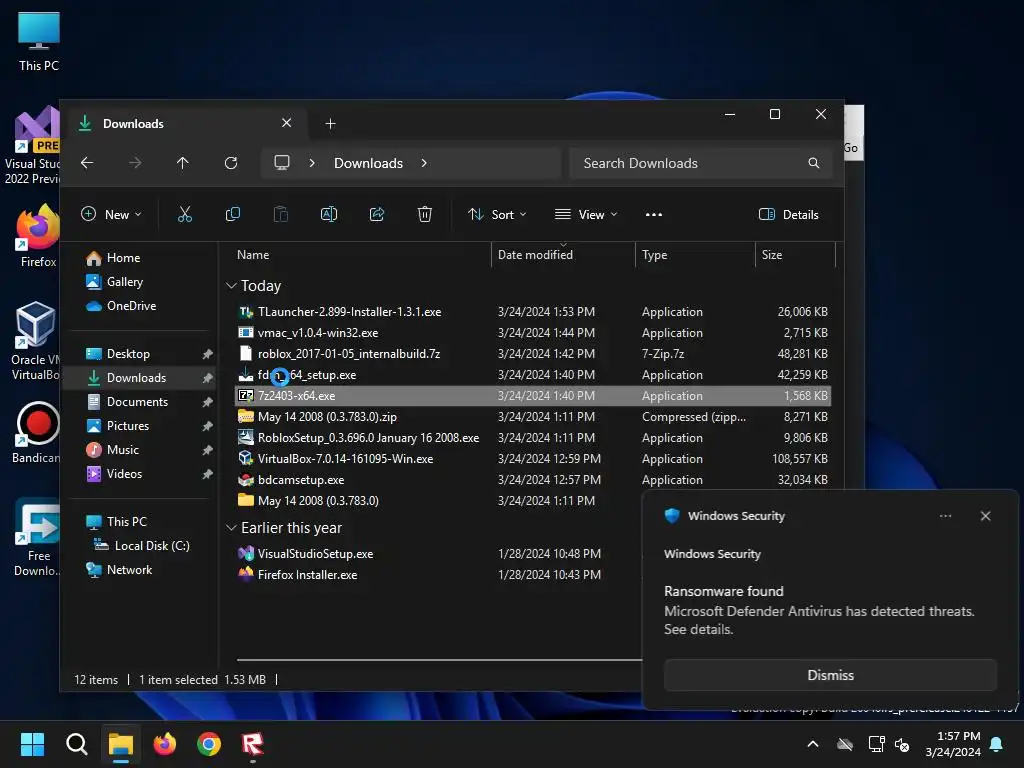Open the See more ellipsis menu
The width and height of the screenshot is (1024, 768).
pos(654,214)
